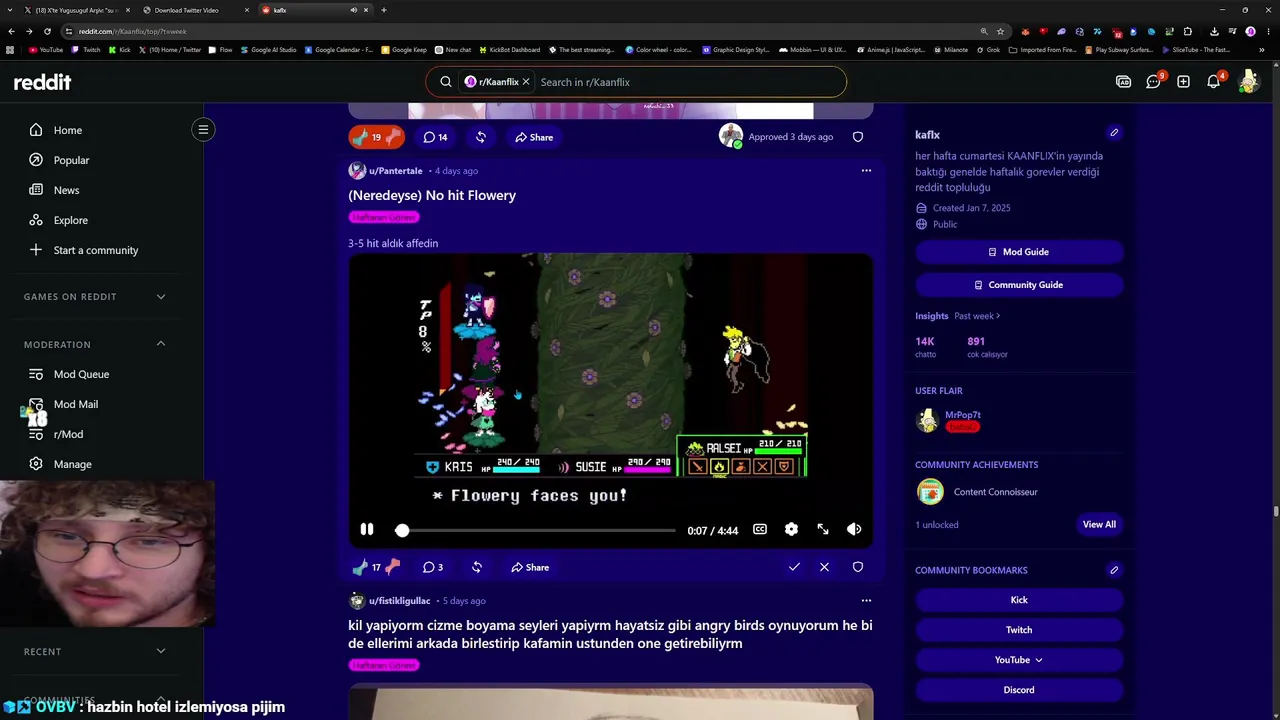Repost the approved 19-point post
Viewport: 1280px width, 720px height.
(x=481, y=137)
